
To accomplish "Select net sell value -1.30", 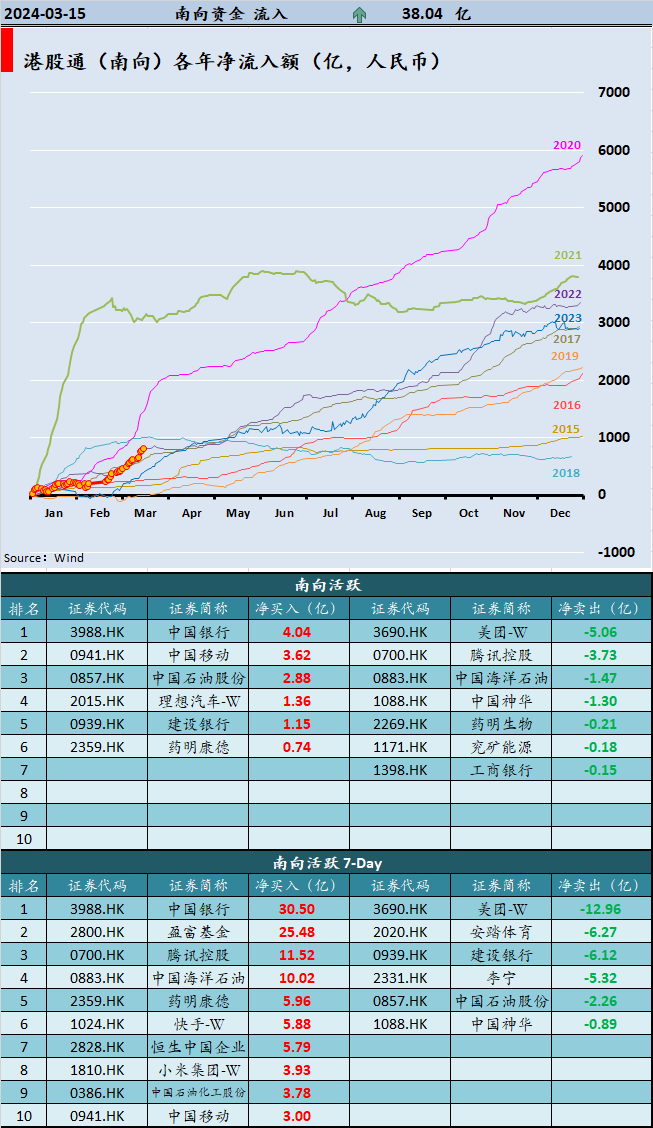I will click(x=599, y=701).
